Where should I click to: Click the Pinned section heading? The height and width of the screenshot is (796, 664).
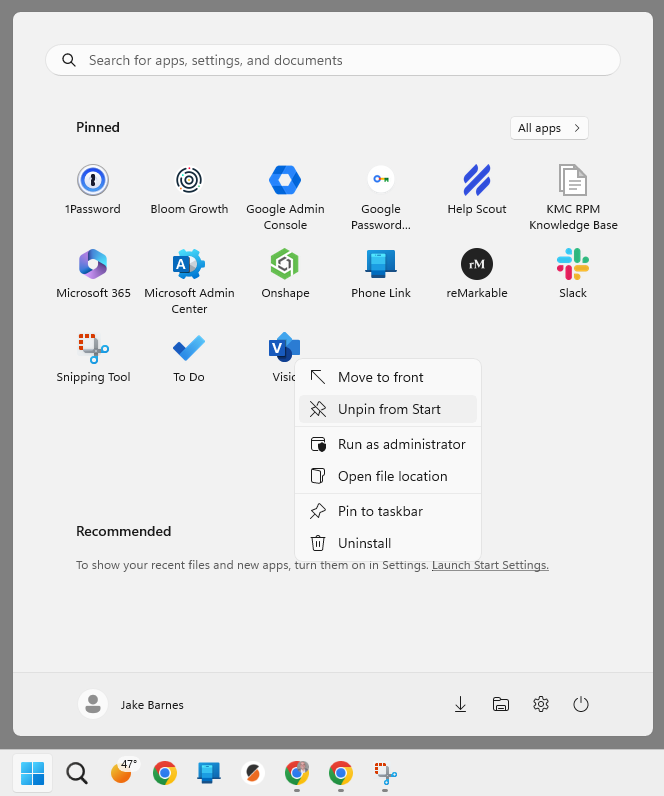pos(98,127)
